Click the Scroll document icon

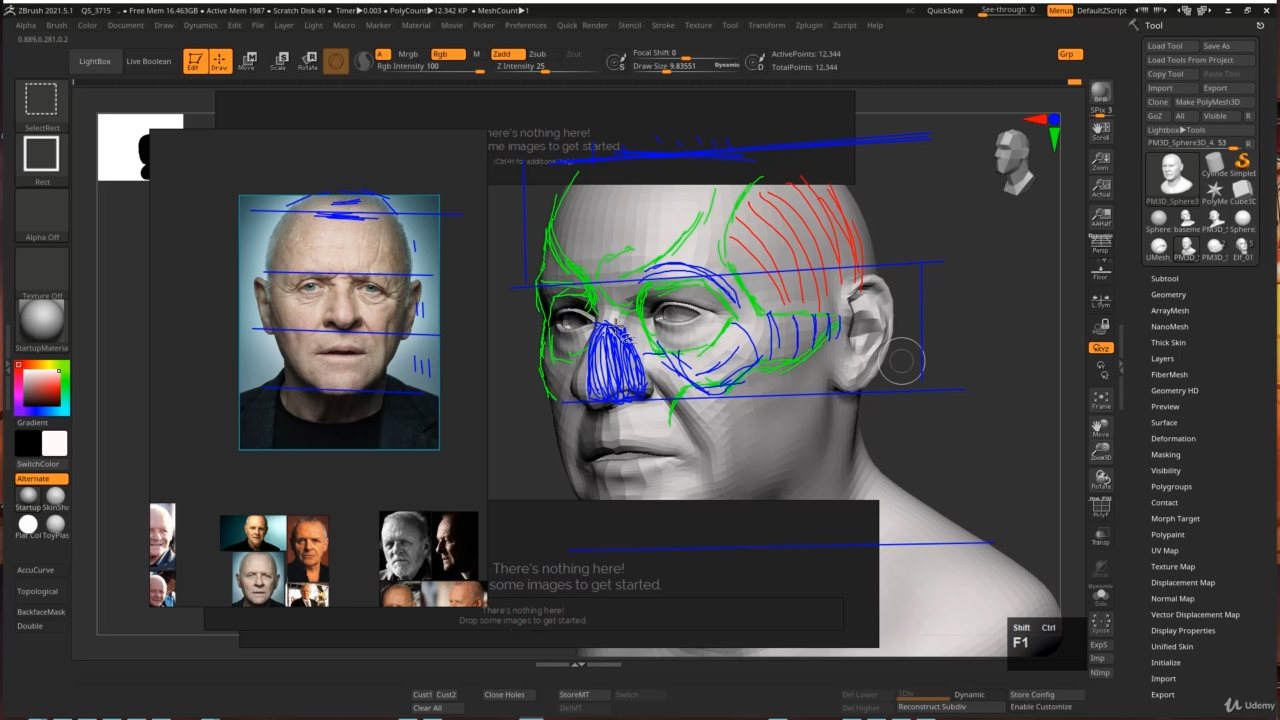pos(1101,130)
